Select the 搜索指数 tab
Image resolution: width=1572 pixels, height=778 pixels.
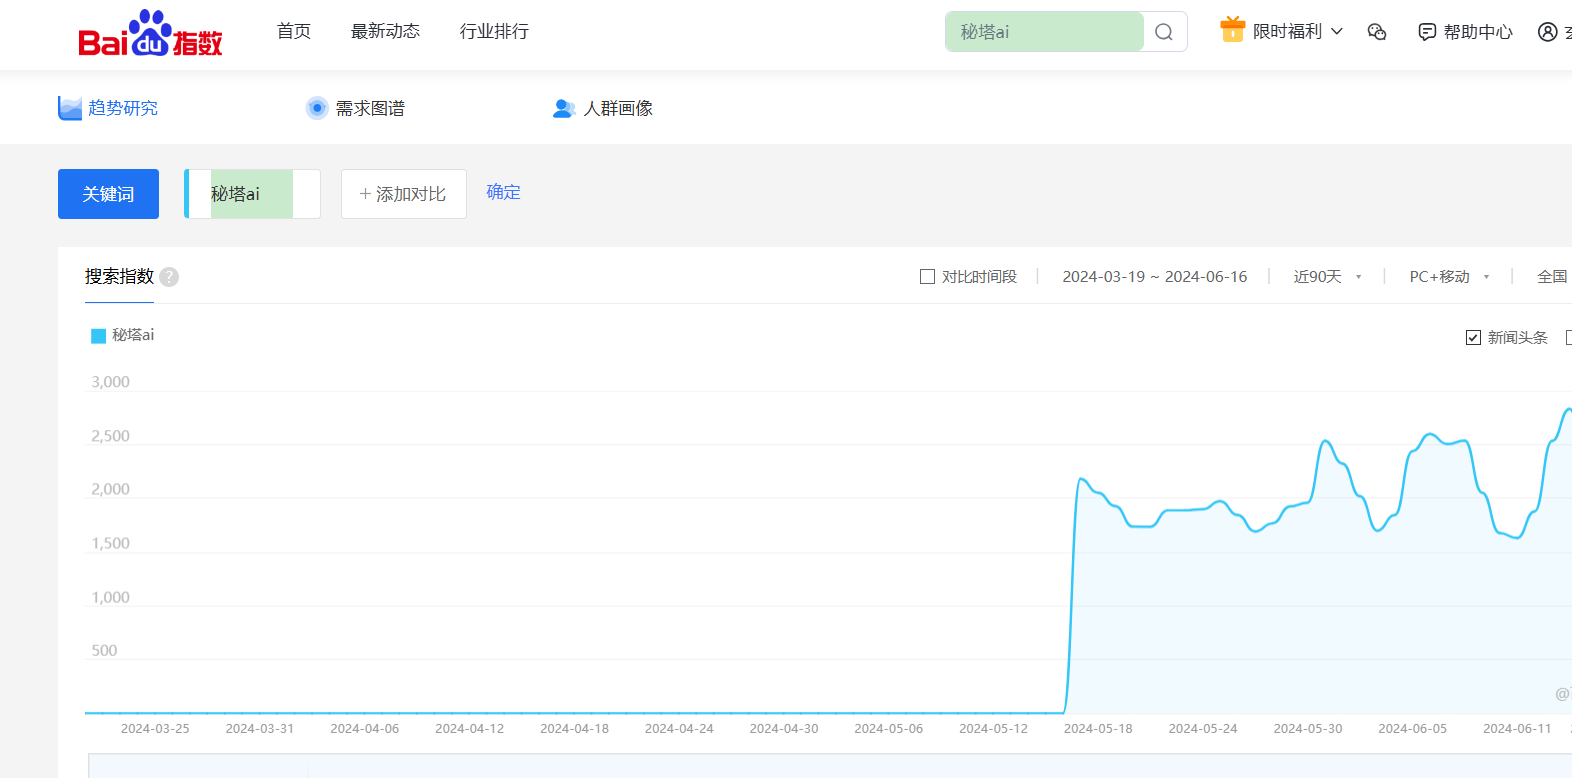(x=119, y=277)
